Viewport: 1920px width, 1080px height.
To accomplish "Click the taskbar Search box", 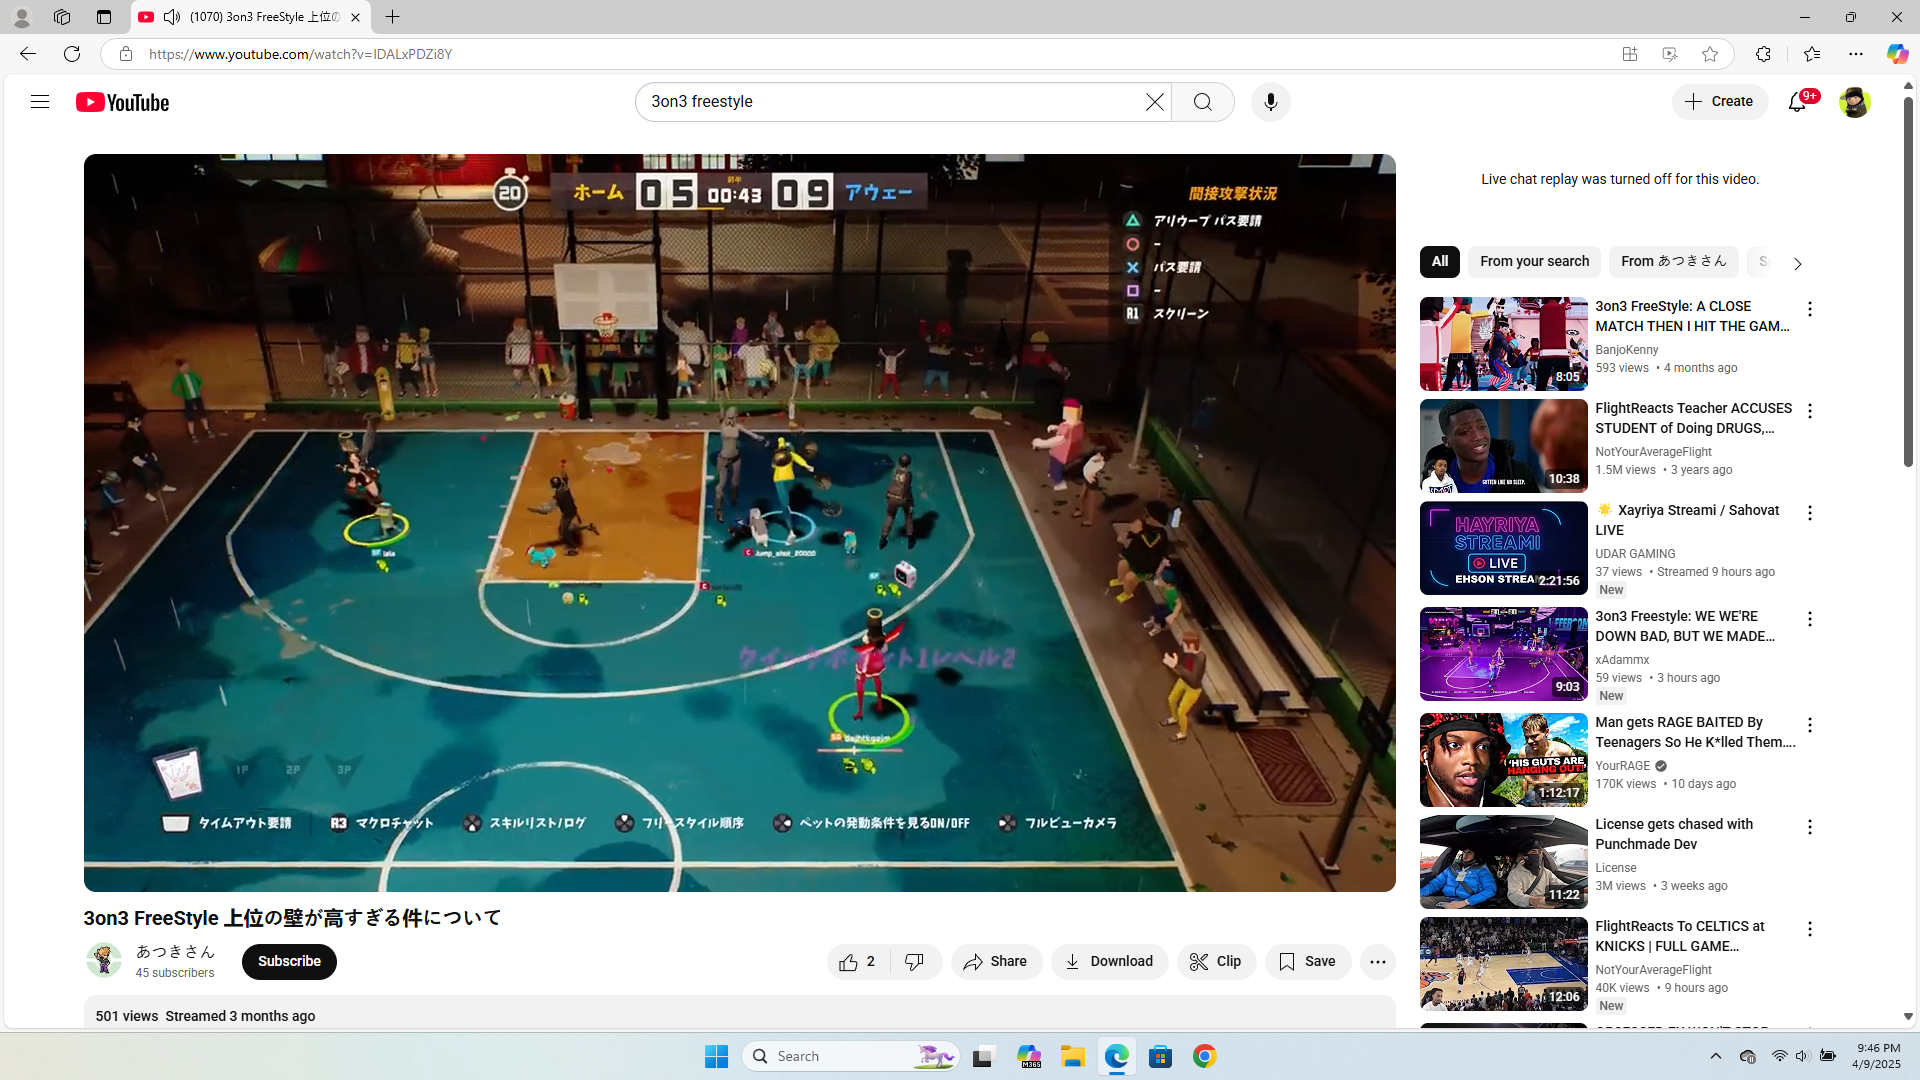I will click(x=851, y=1056).
